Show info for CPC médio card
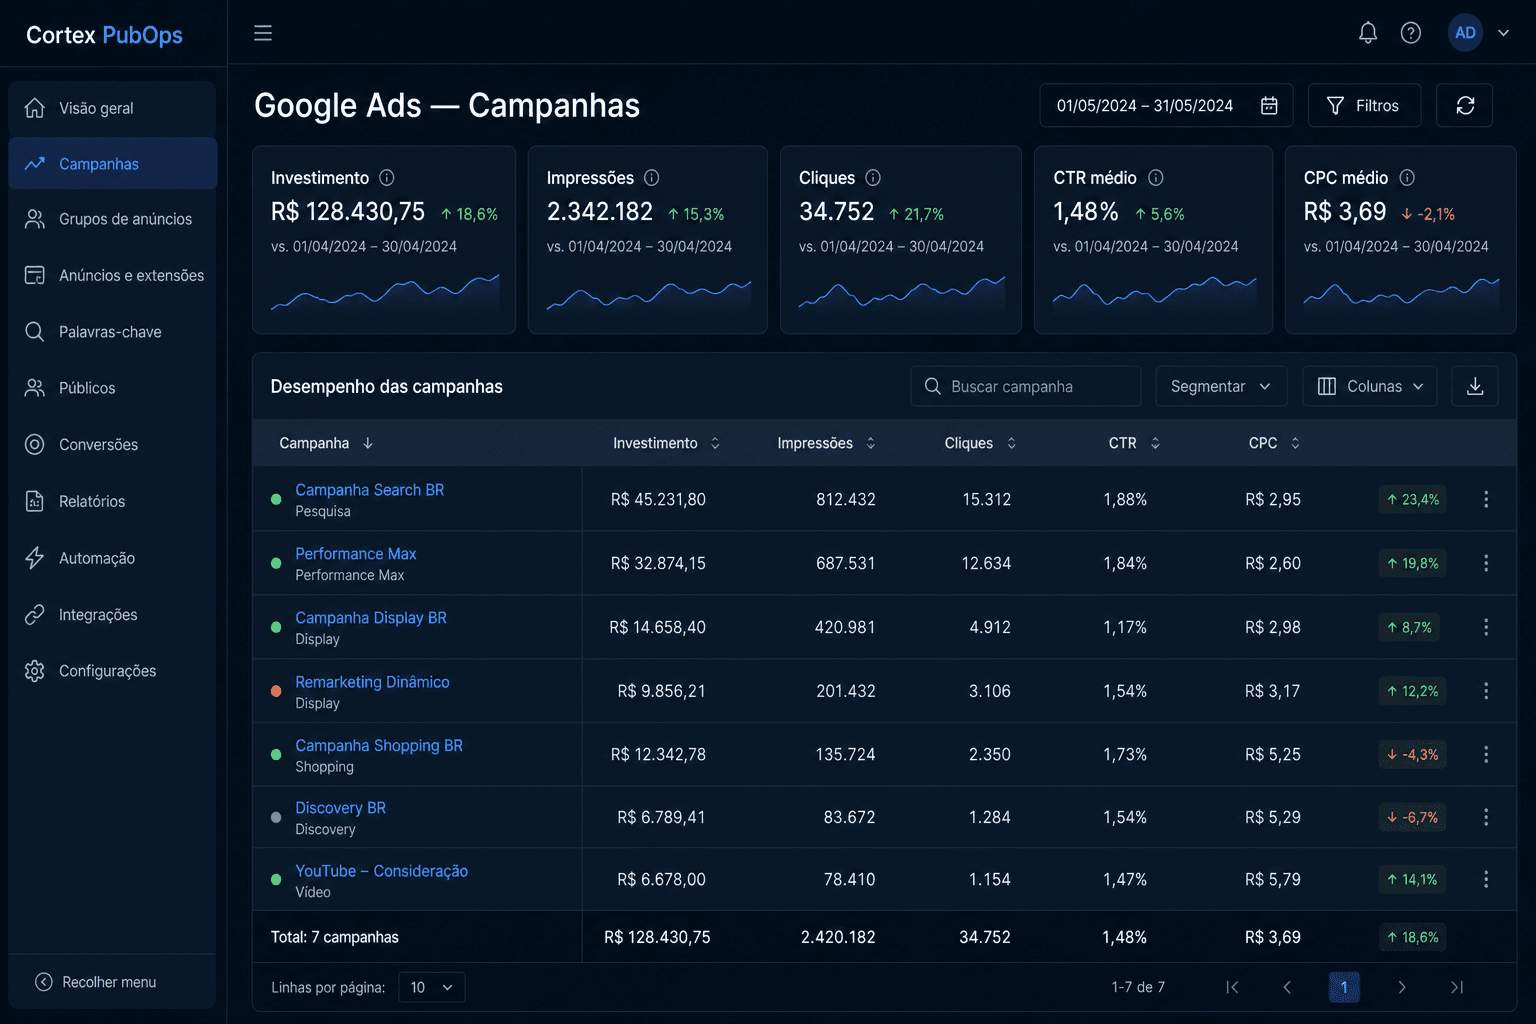1536x1024 pixels. pyautogui.click(x=1407, y=177)
